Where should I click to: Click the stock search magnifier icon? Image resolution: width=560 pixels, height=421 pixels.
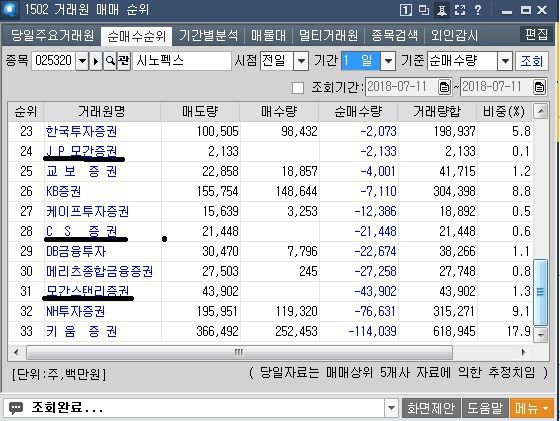click(x=110, y=61)
